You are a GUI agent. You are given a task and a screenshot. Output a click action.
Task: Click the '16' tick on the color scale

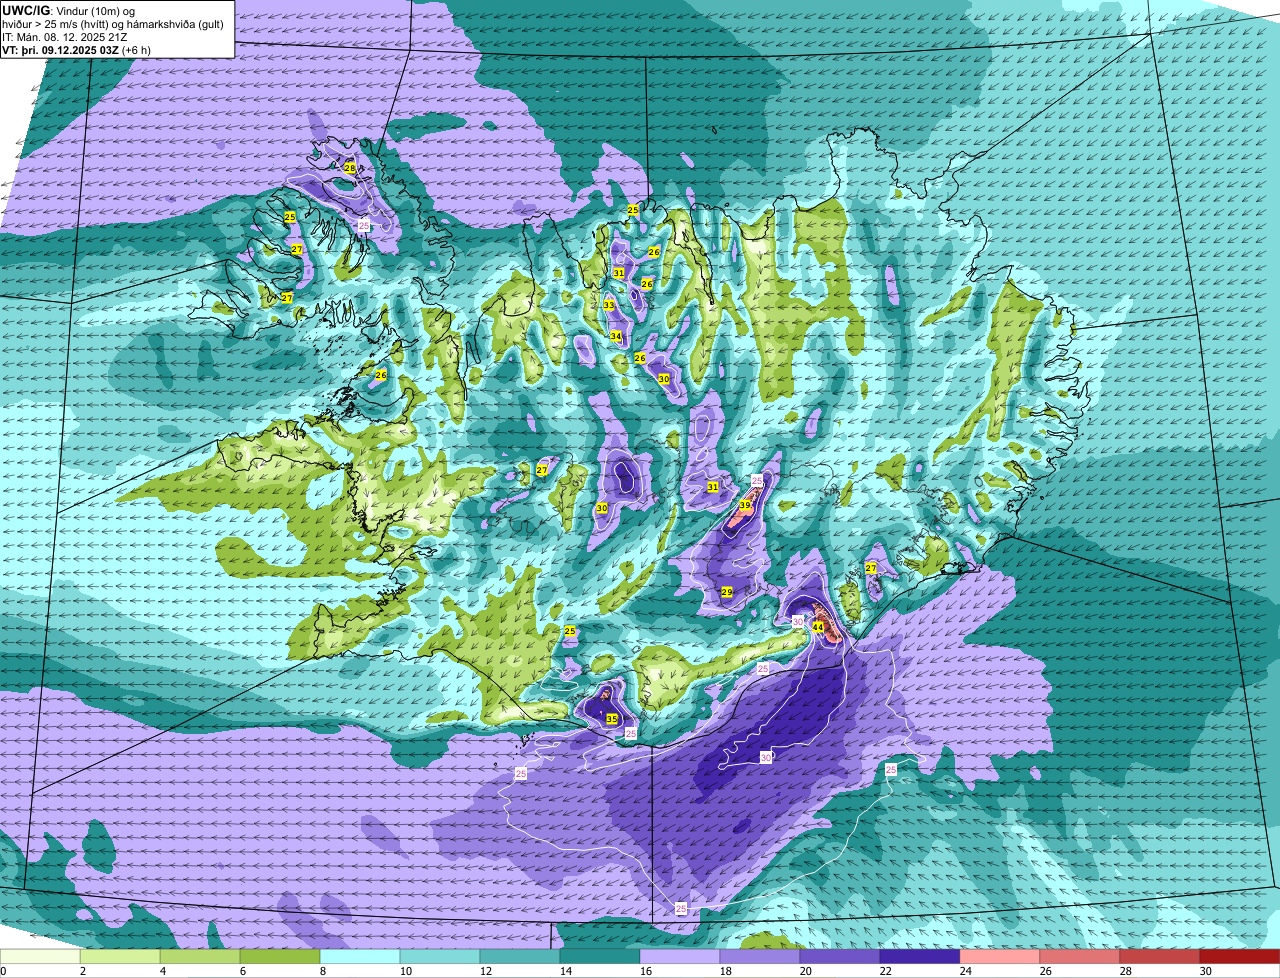(644, 971)
